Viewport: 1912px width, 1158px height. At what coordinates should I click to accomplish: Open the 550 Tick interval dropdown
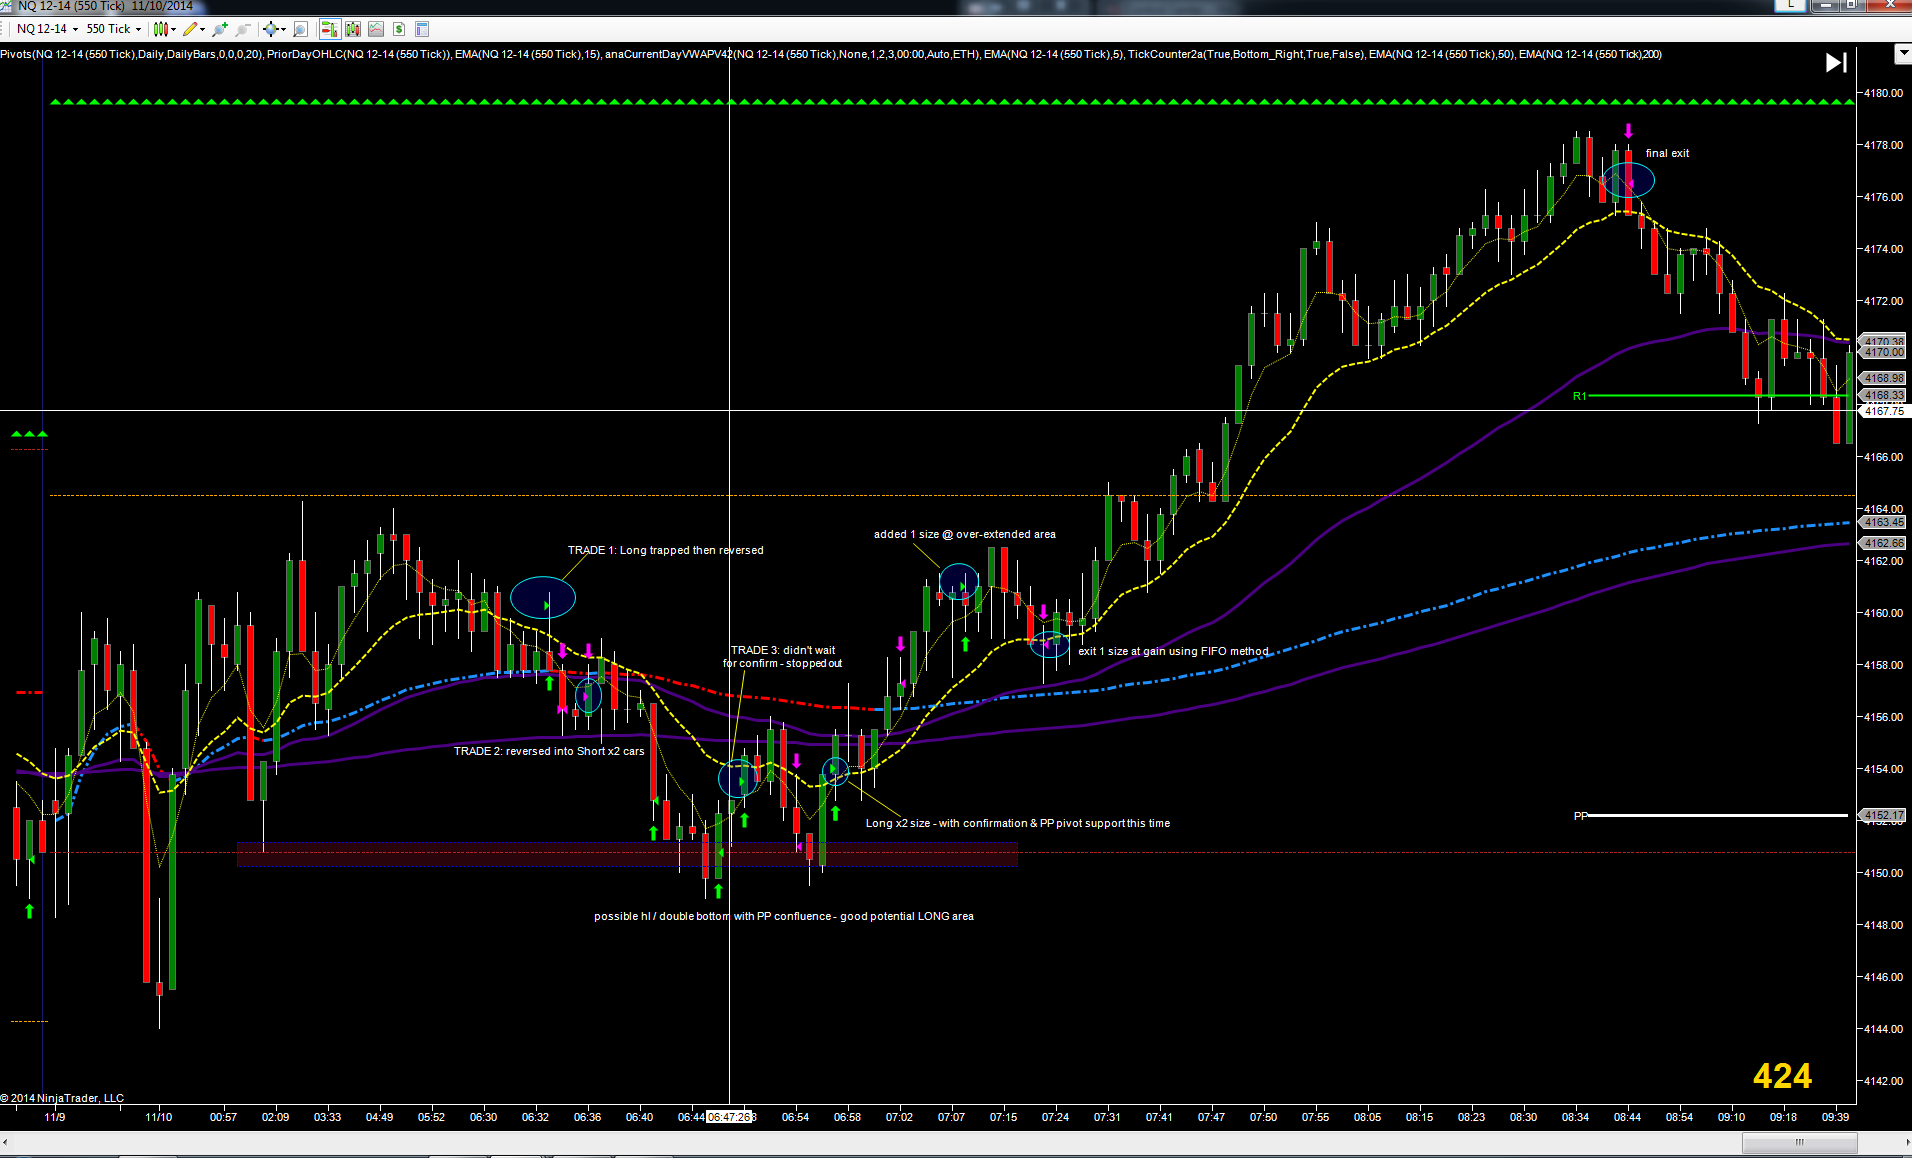pyautogui.click(x=113, y=29)
